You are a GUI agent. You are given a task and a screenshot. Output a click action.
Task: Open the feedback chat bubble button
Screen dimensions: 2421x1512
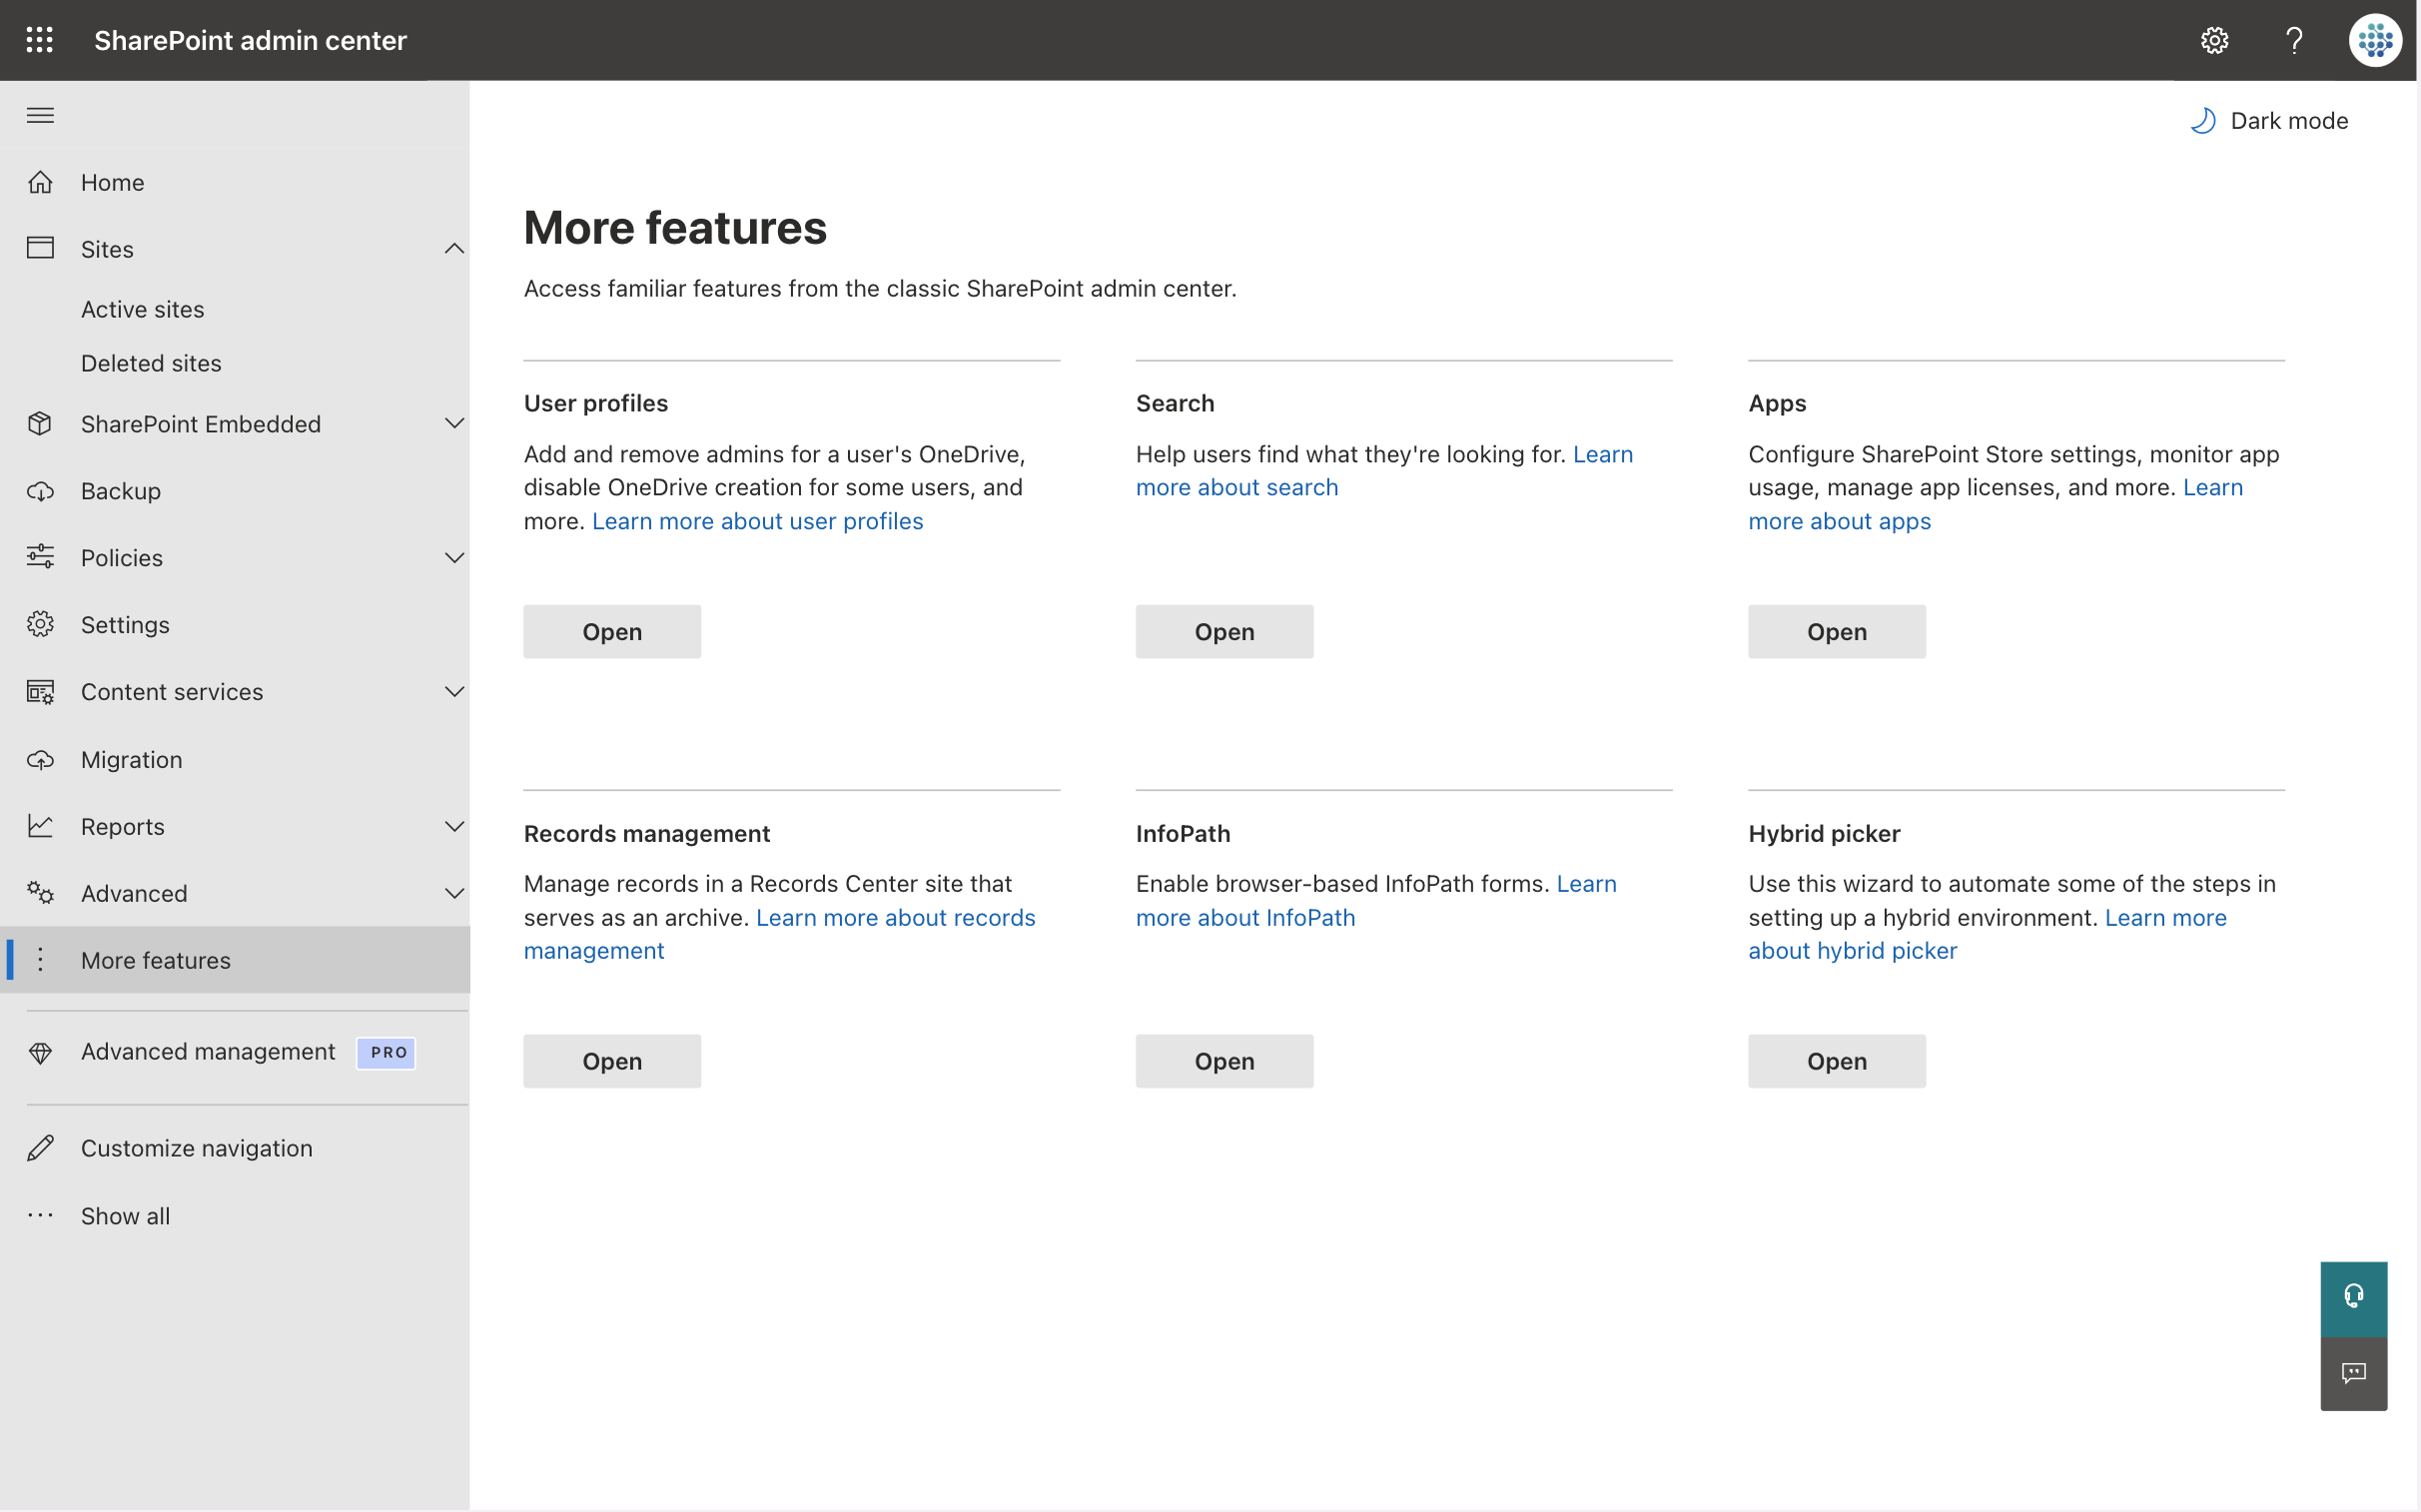point(2353,1374)
